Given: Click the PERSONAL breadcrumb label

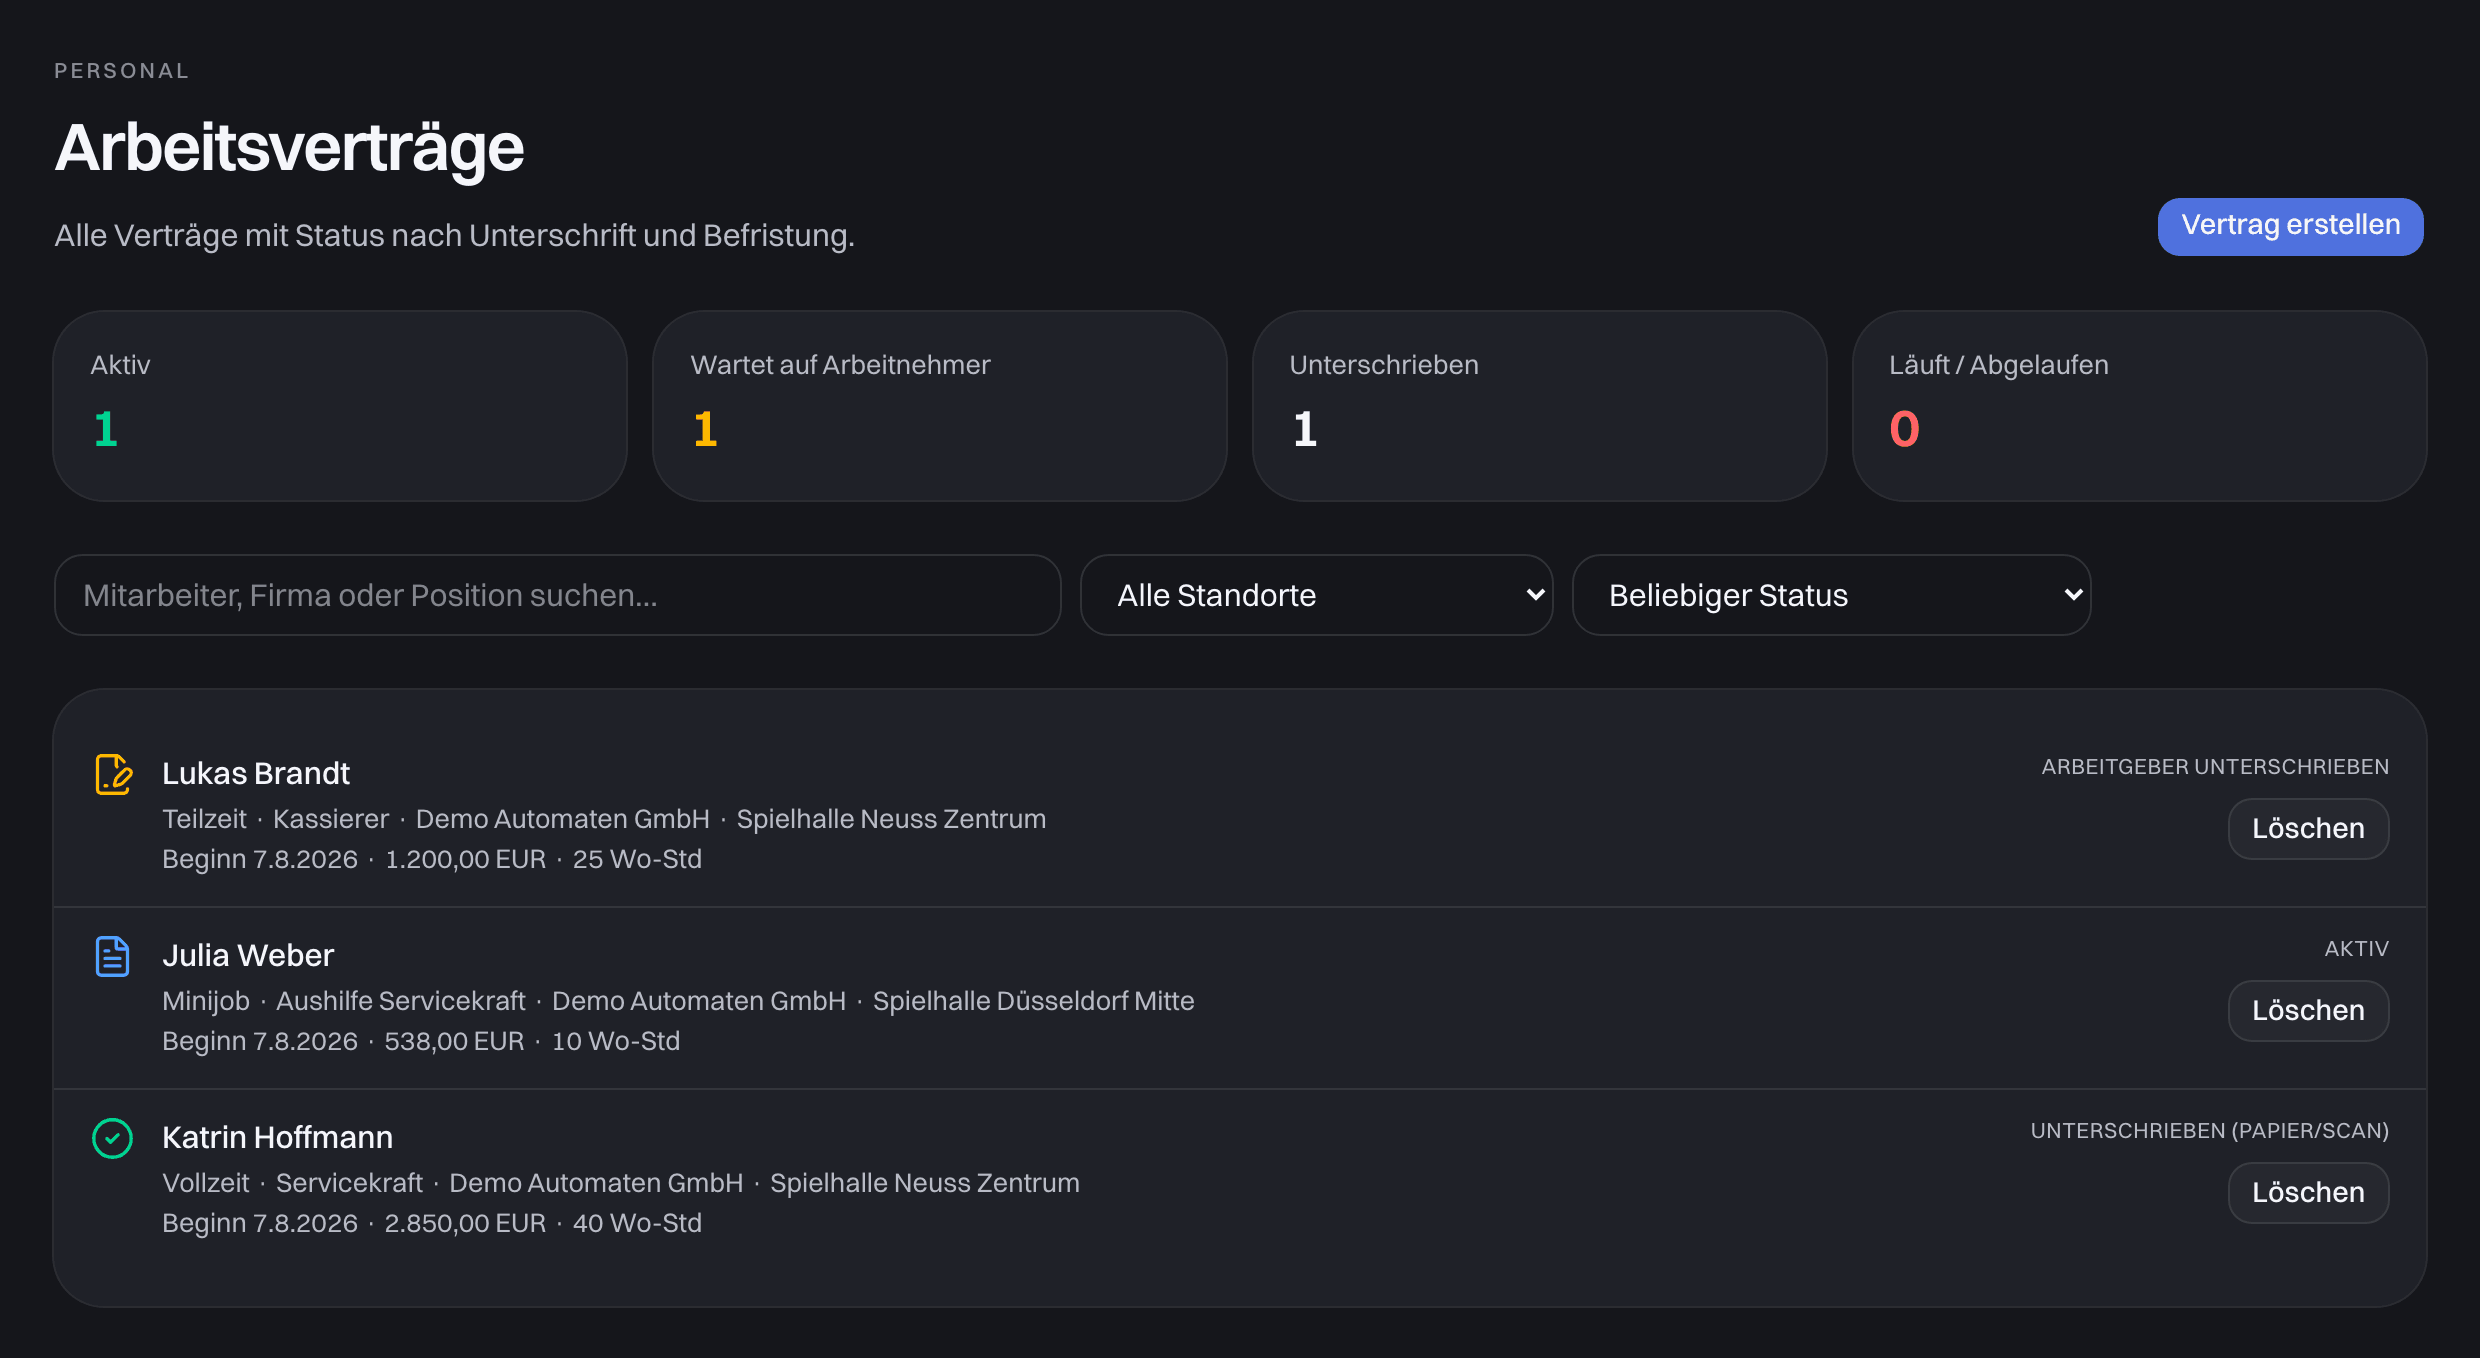Looking at the screenshot, I should click(x=122, y=71).
